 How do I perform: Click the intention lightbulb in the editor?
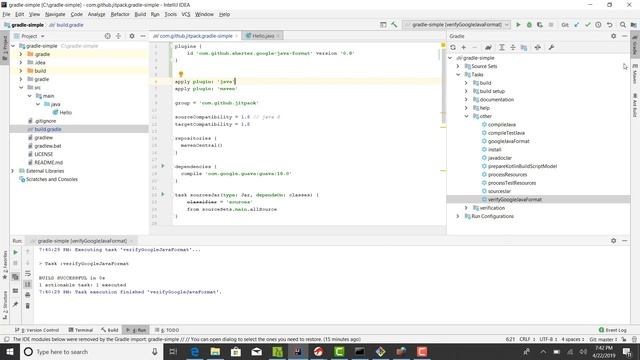click(181, 74)
